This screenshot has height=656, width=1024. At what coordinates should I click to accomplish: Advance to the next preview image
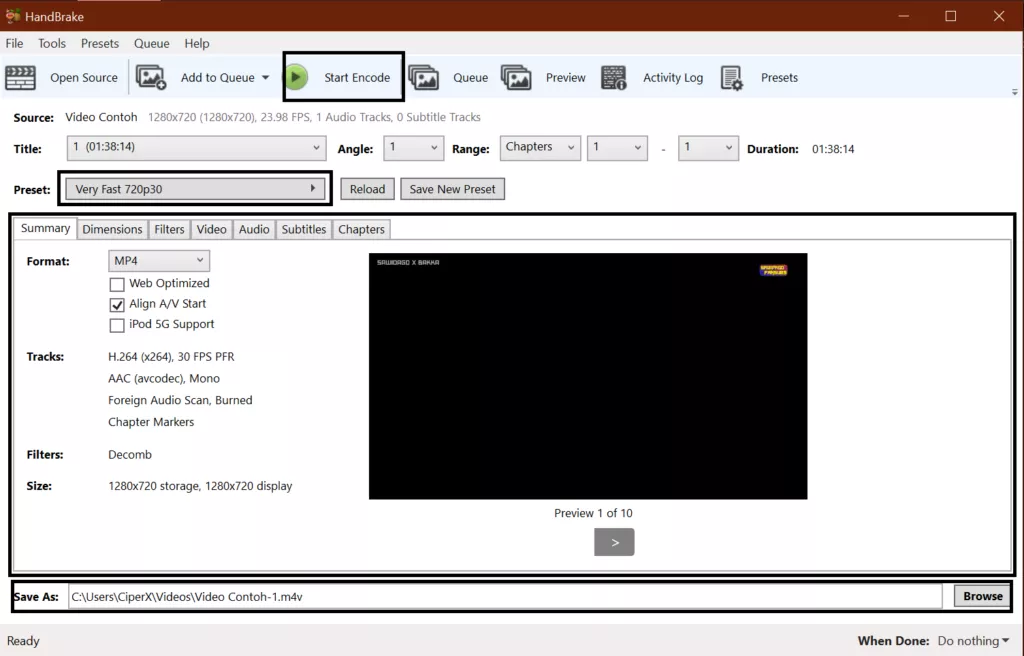pos(614,542)
